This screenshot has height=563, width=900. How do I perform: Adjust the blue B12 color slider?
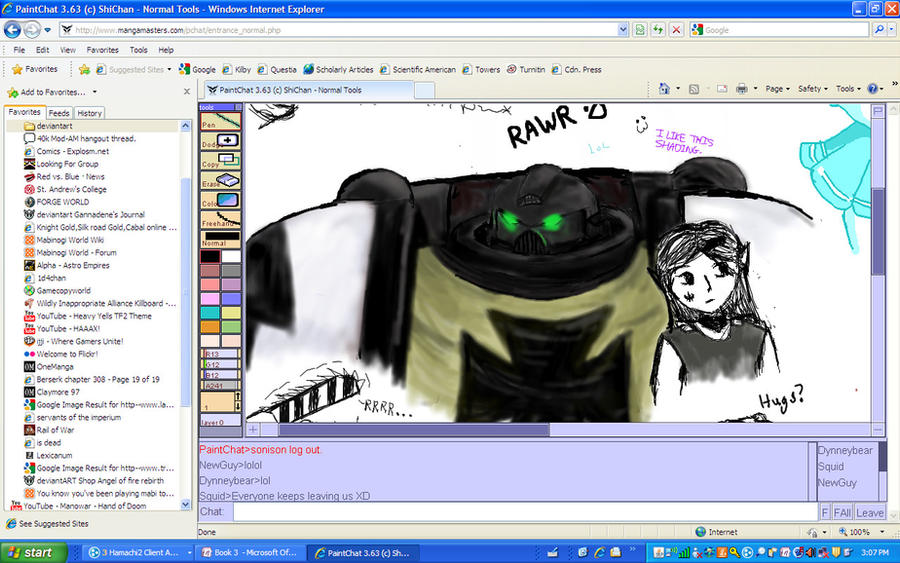coord(220,374)
